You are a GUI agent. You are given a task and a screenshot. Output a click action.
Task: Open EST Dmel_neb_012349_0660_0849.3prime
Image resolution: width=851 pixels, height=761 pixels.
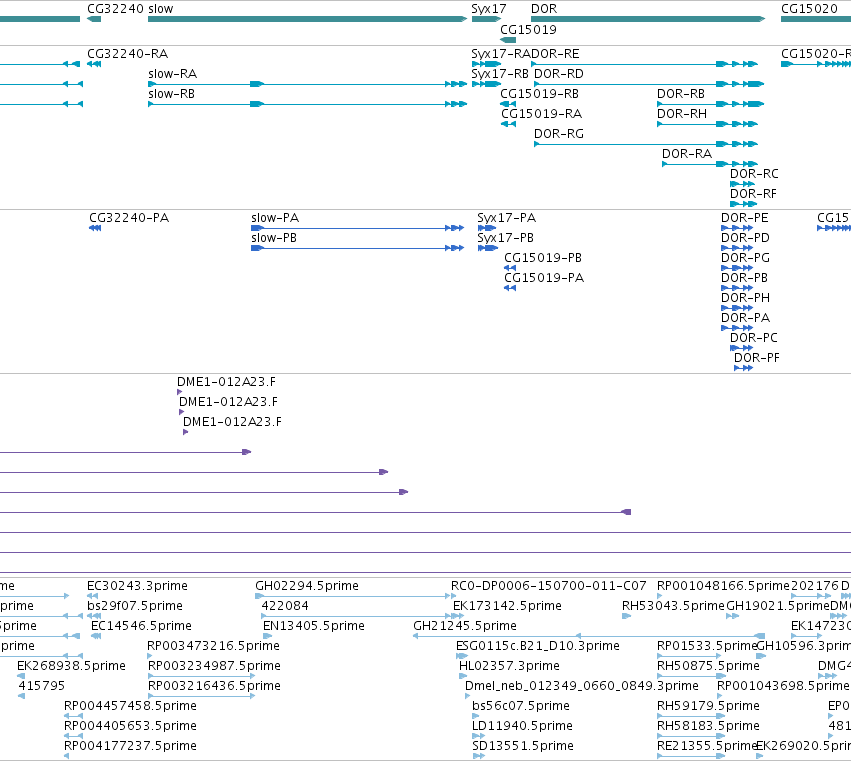[x=469, y=696]
